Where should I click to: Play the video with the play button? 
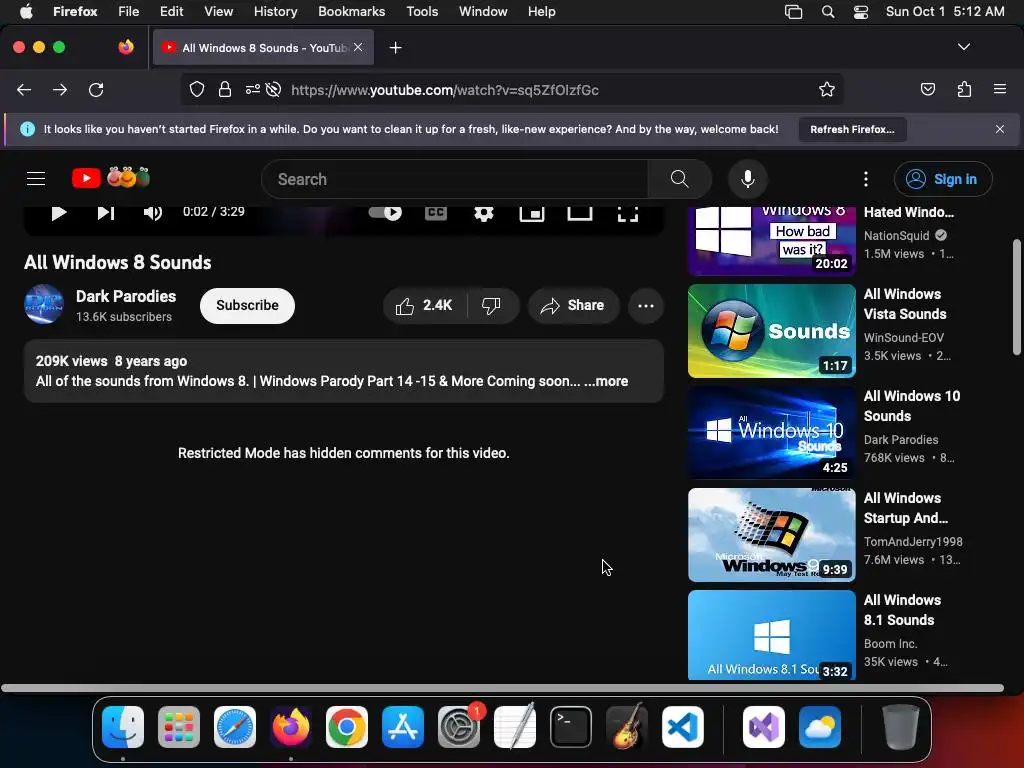59,213
